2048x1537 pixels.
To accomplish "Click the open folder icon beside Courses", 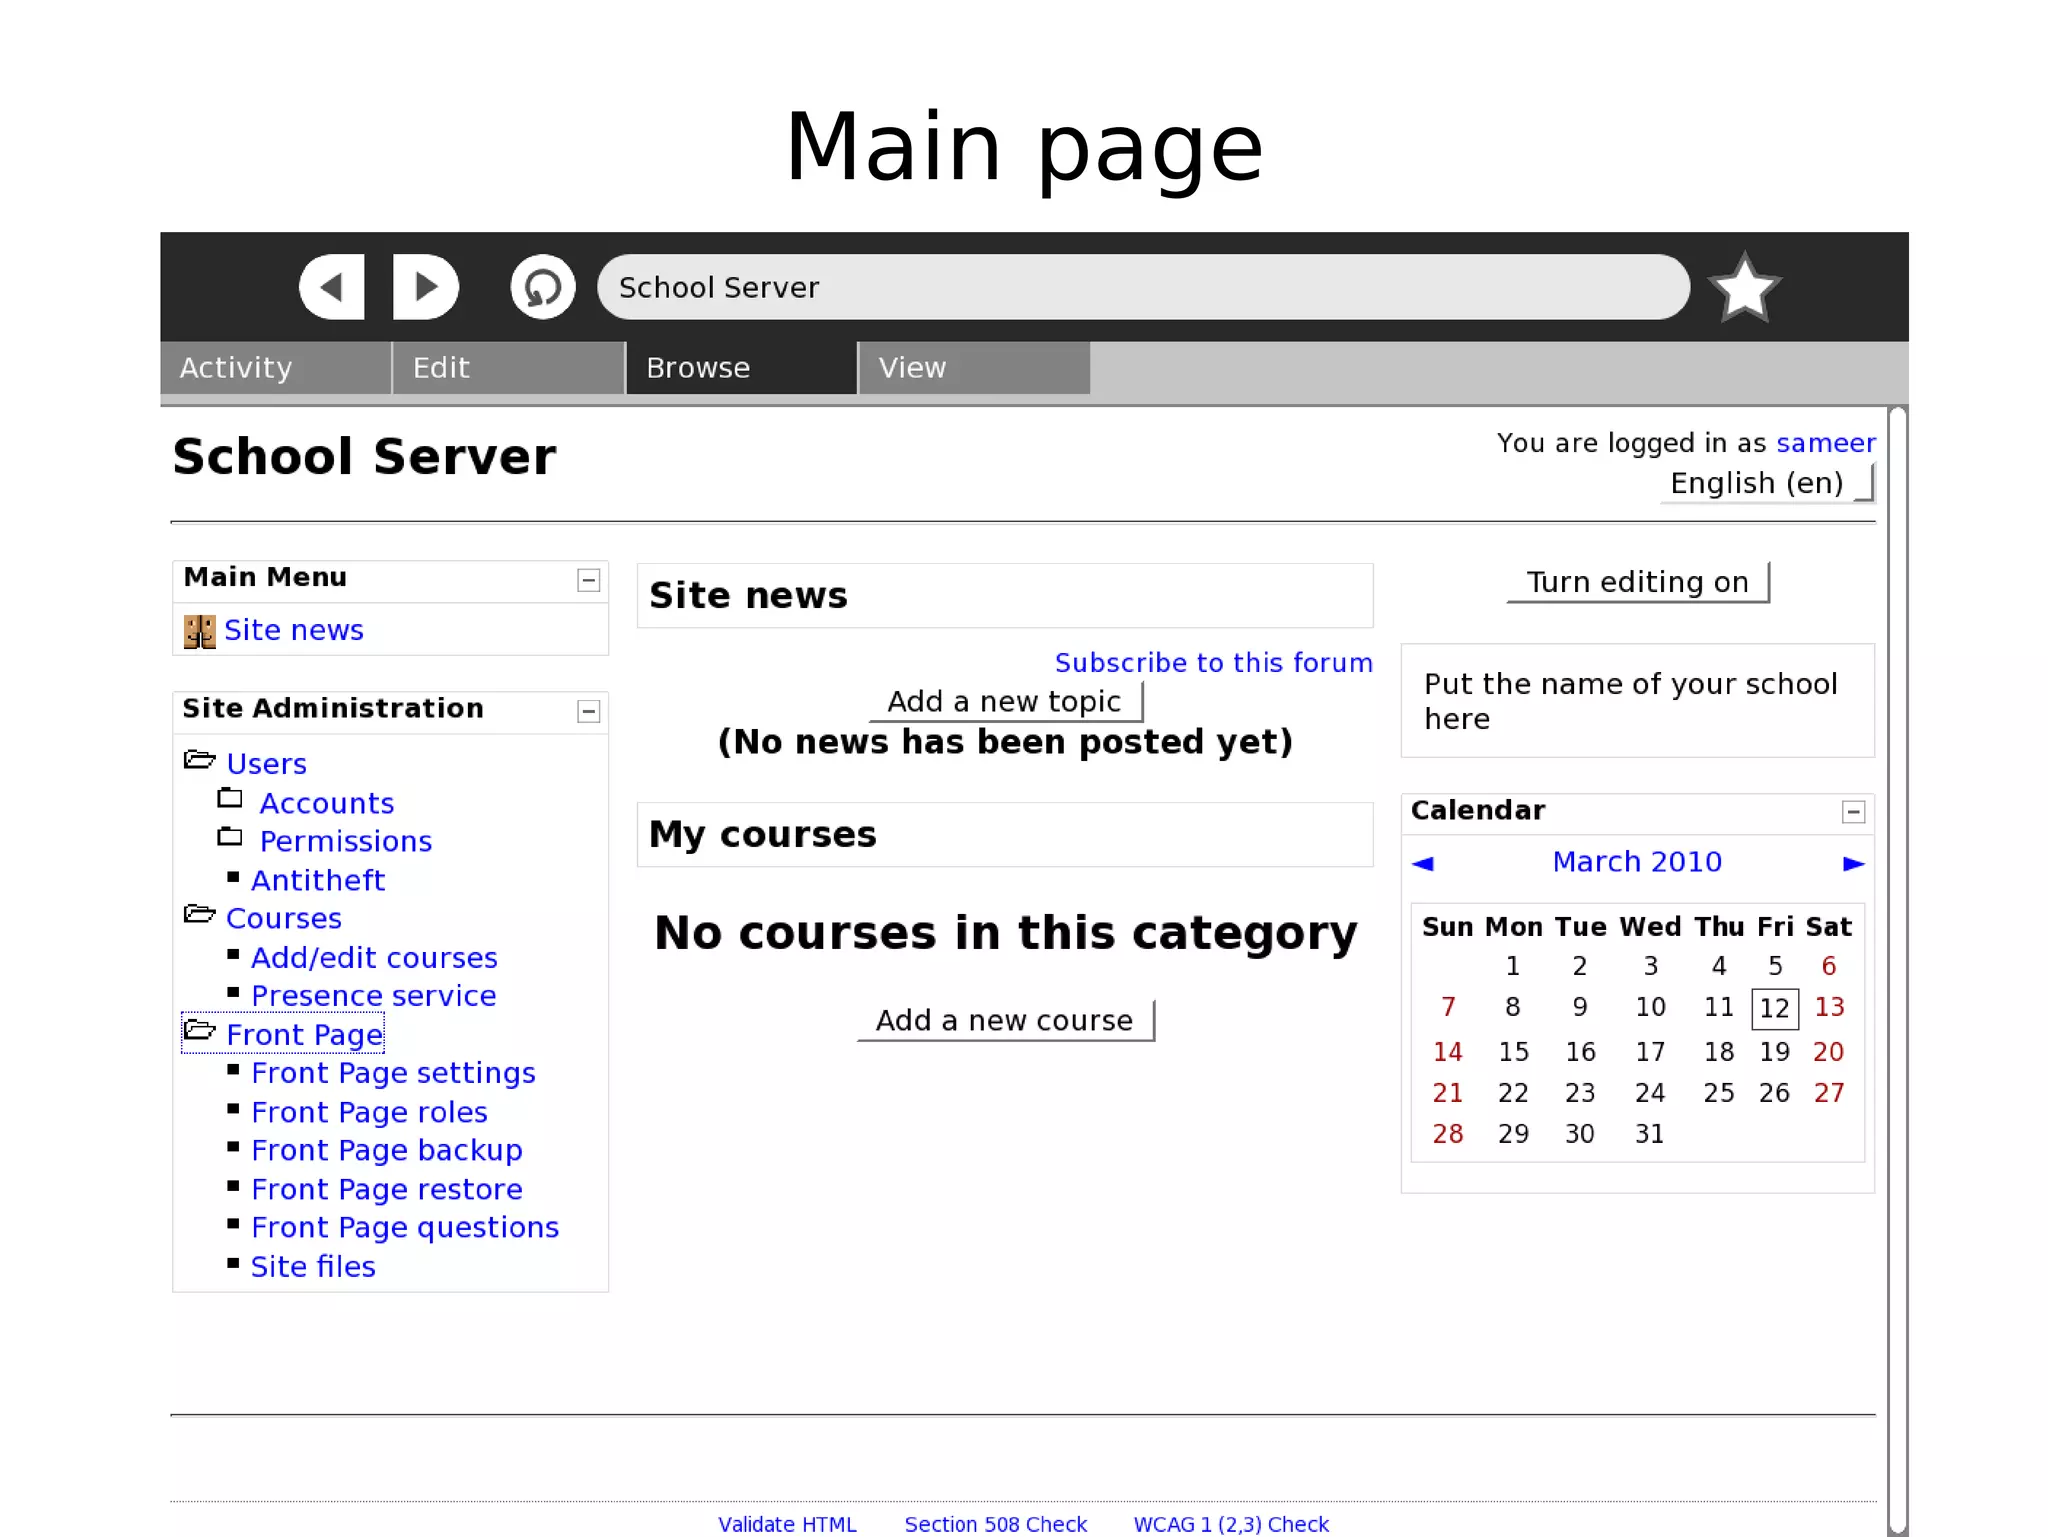I will click(x=199, y=914).
